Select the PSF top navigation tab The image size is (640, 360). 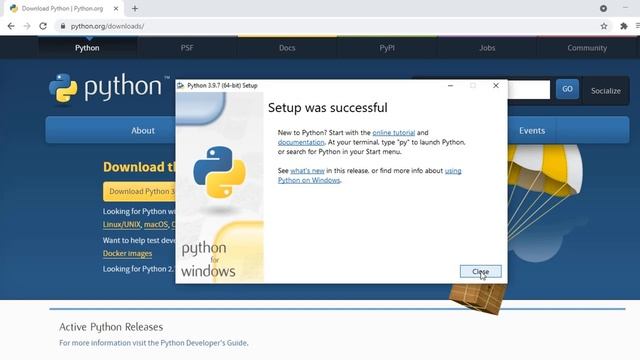click(x=187, y=48)
